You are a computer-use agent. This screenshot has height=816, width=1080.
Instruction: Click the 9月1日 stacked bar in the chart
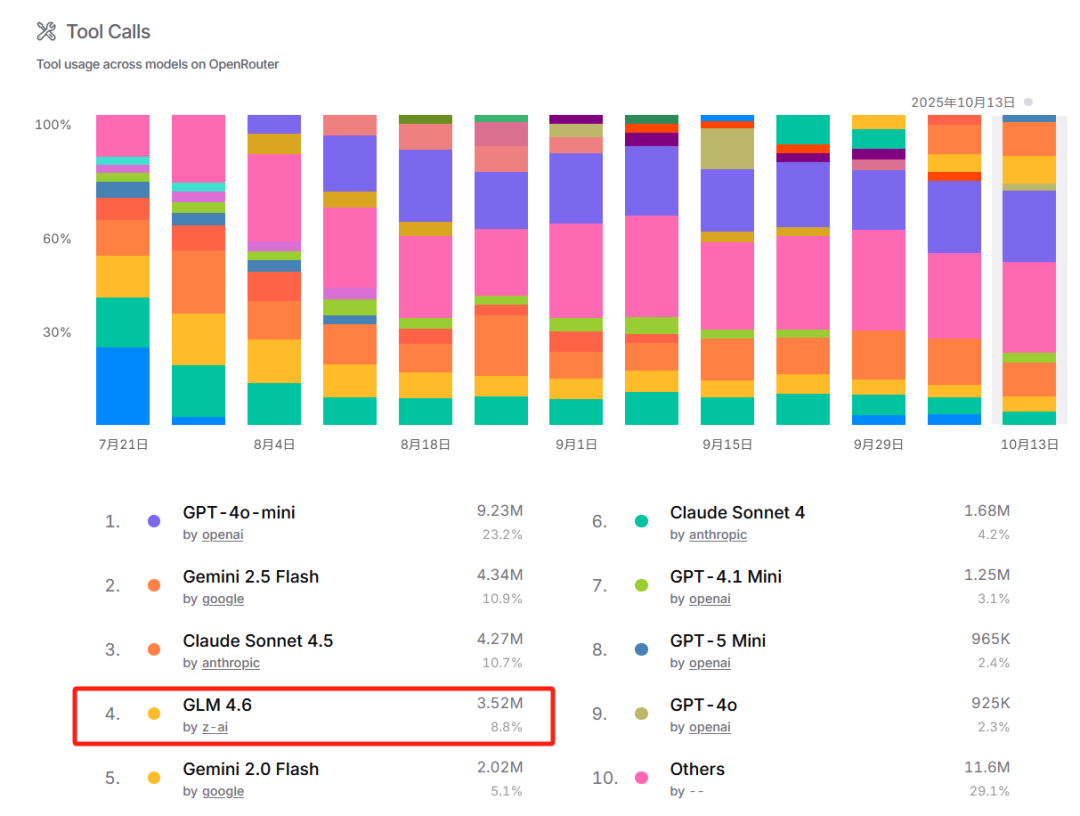(x=576, y=270)
